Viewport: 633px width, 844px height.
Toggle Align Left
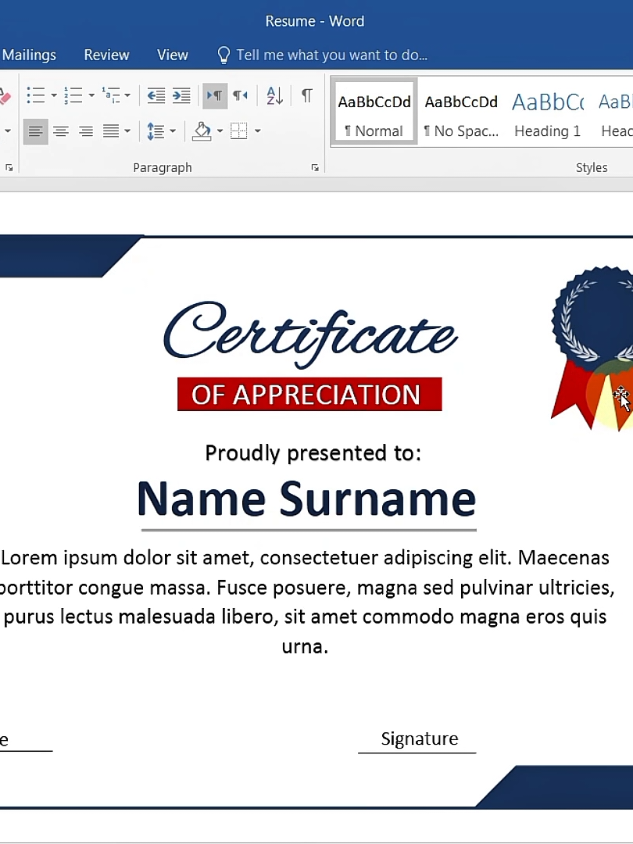[x=36, y=131]
